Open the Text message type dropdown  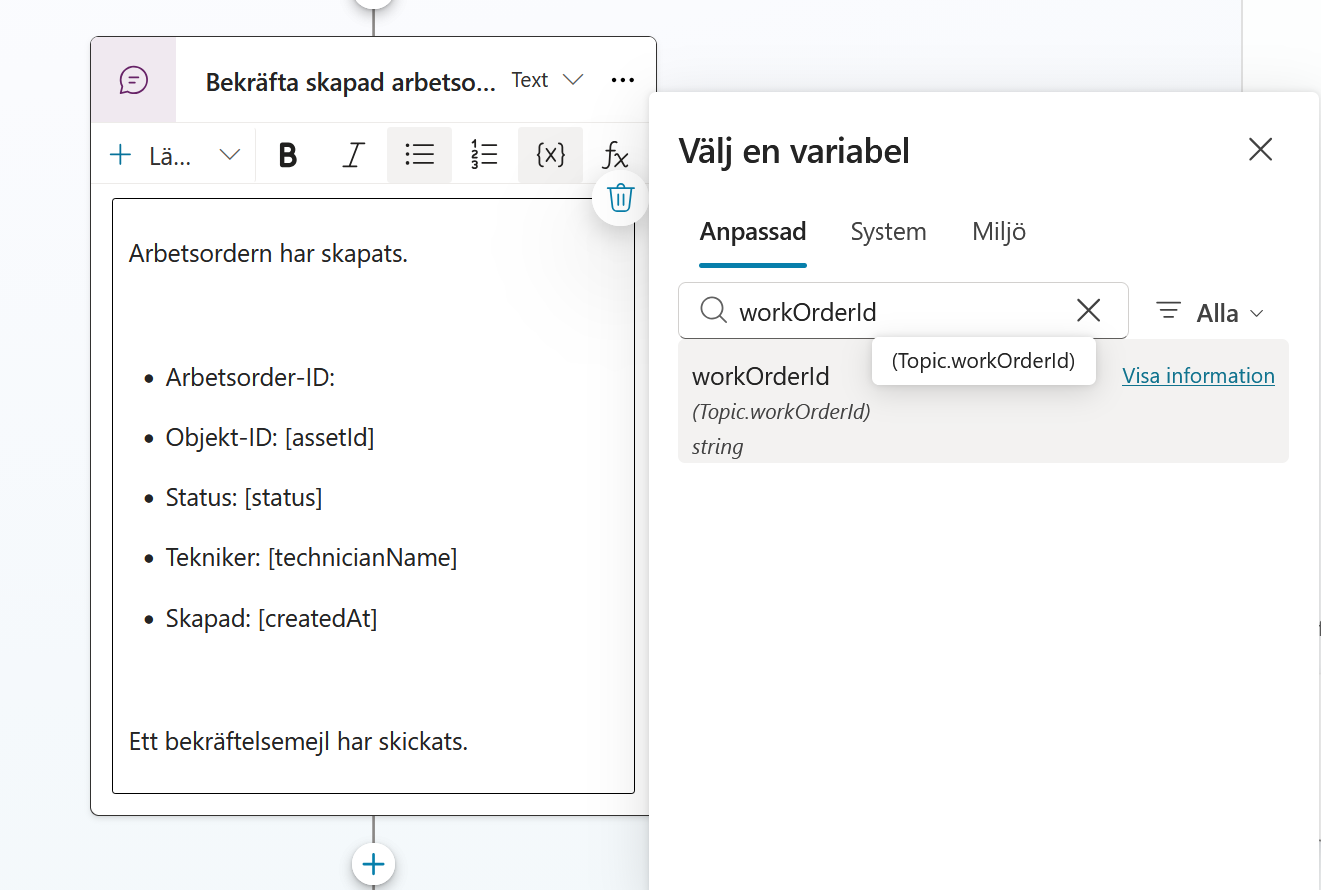tap(548, 80)
